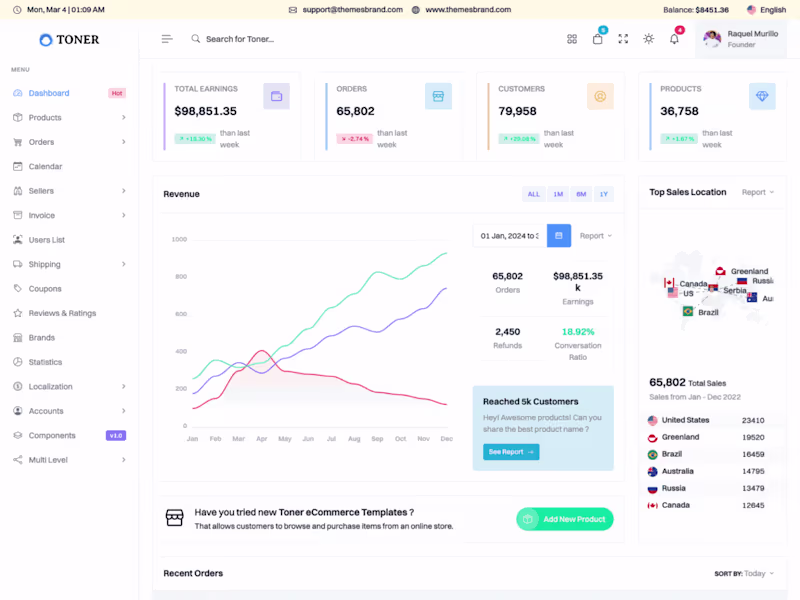Click the support@themesbrand.com email link
The width and height of the screenshot is (800, 600).
point(353,10)
